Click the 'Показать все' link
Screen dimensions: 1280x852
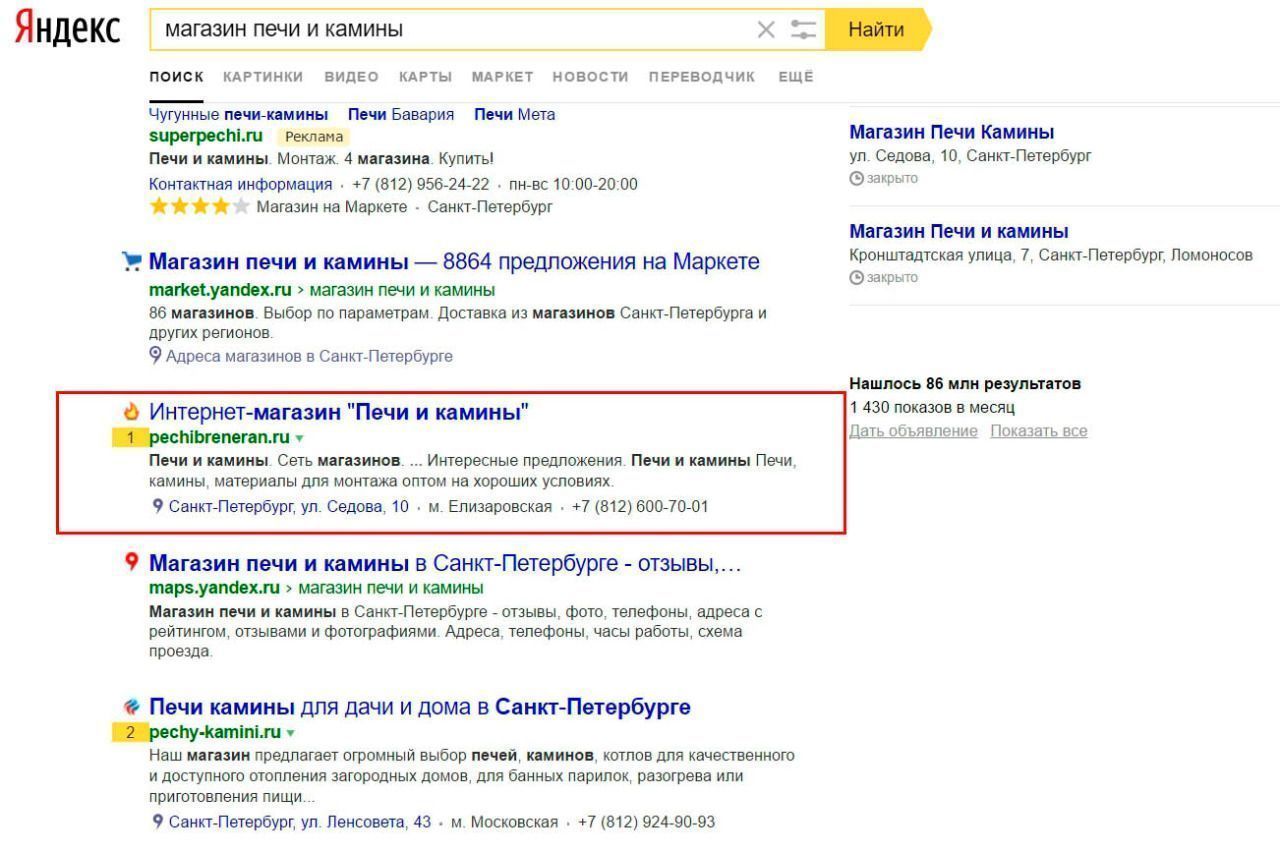tap(1038, 431)
